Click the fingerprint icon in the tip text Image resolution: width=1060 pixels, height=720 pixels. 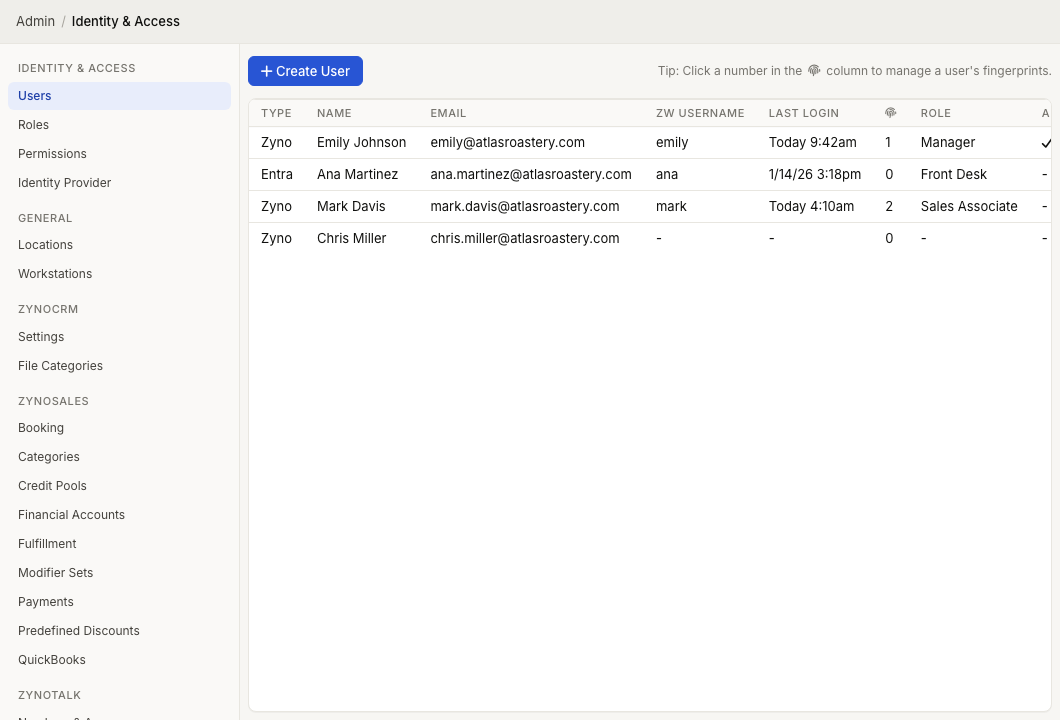click(x=814, y=70)
